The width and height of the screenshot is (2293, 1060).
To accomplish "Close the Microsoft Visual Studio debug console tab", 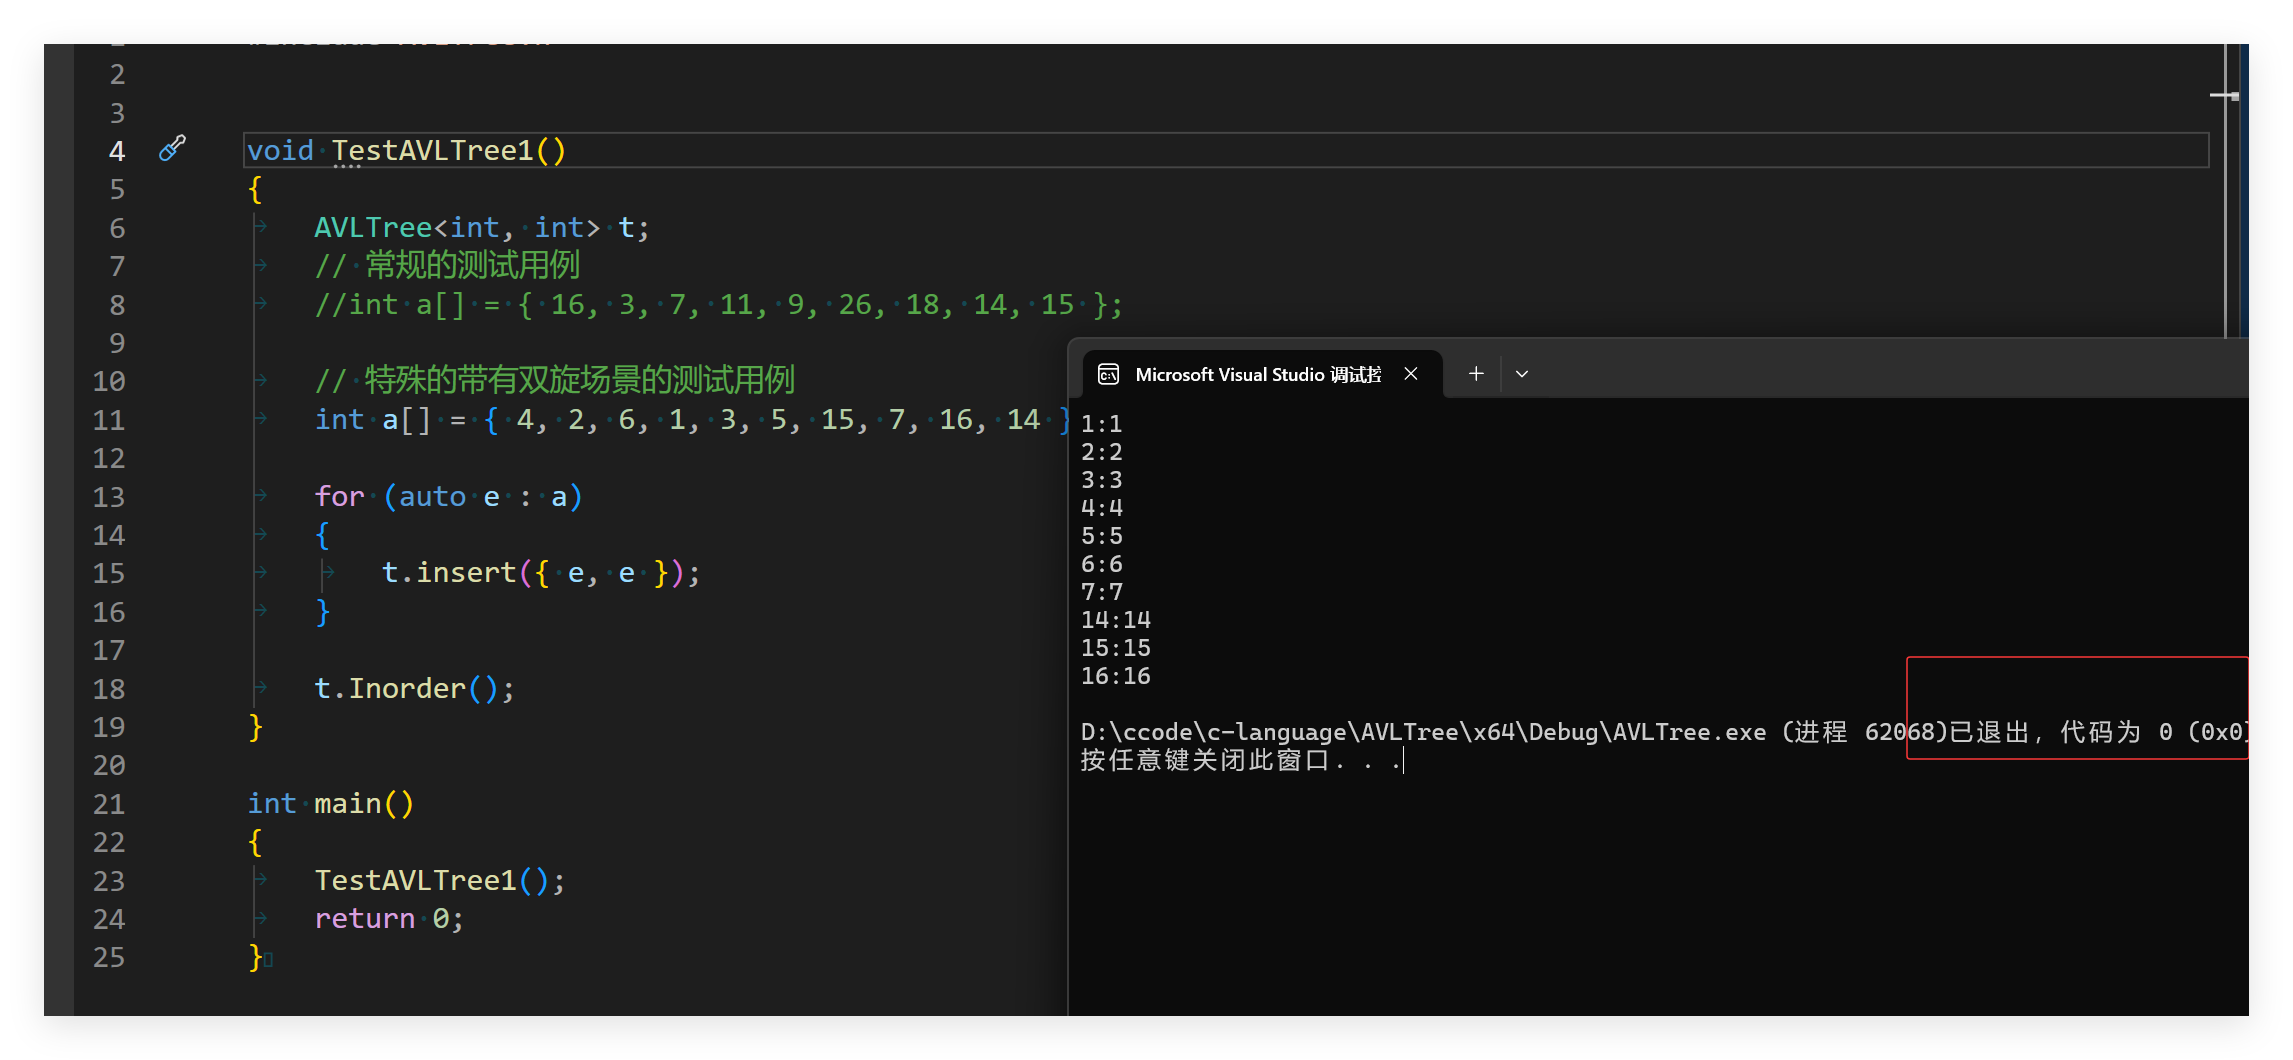I will pyautogui.click(x=1411, y=374).
